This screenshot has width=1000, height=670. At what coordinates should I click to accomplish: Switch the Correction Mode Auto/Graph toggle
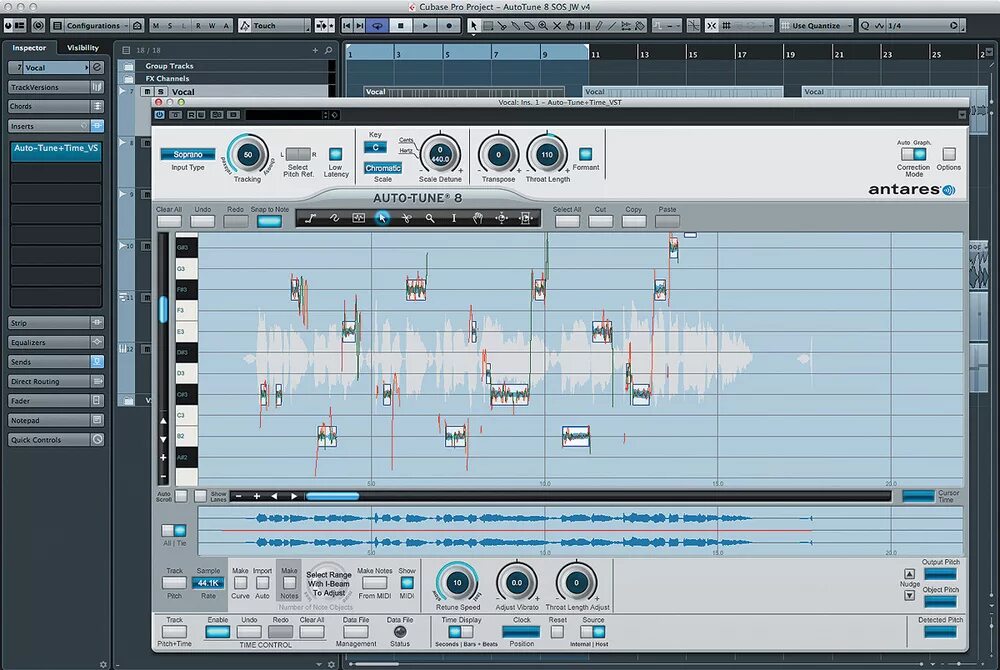[x=913, y=154]
